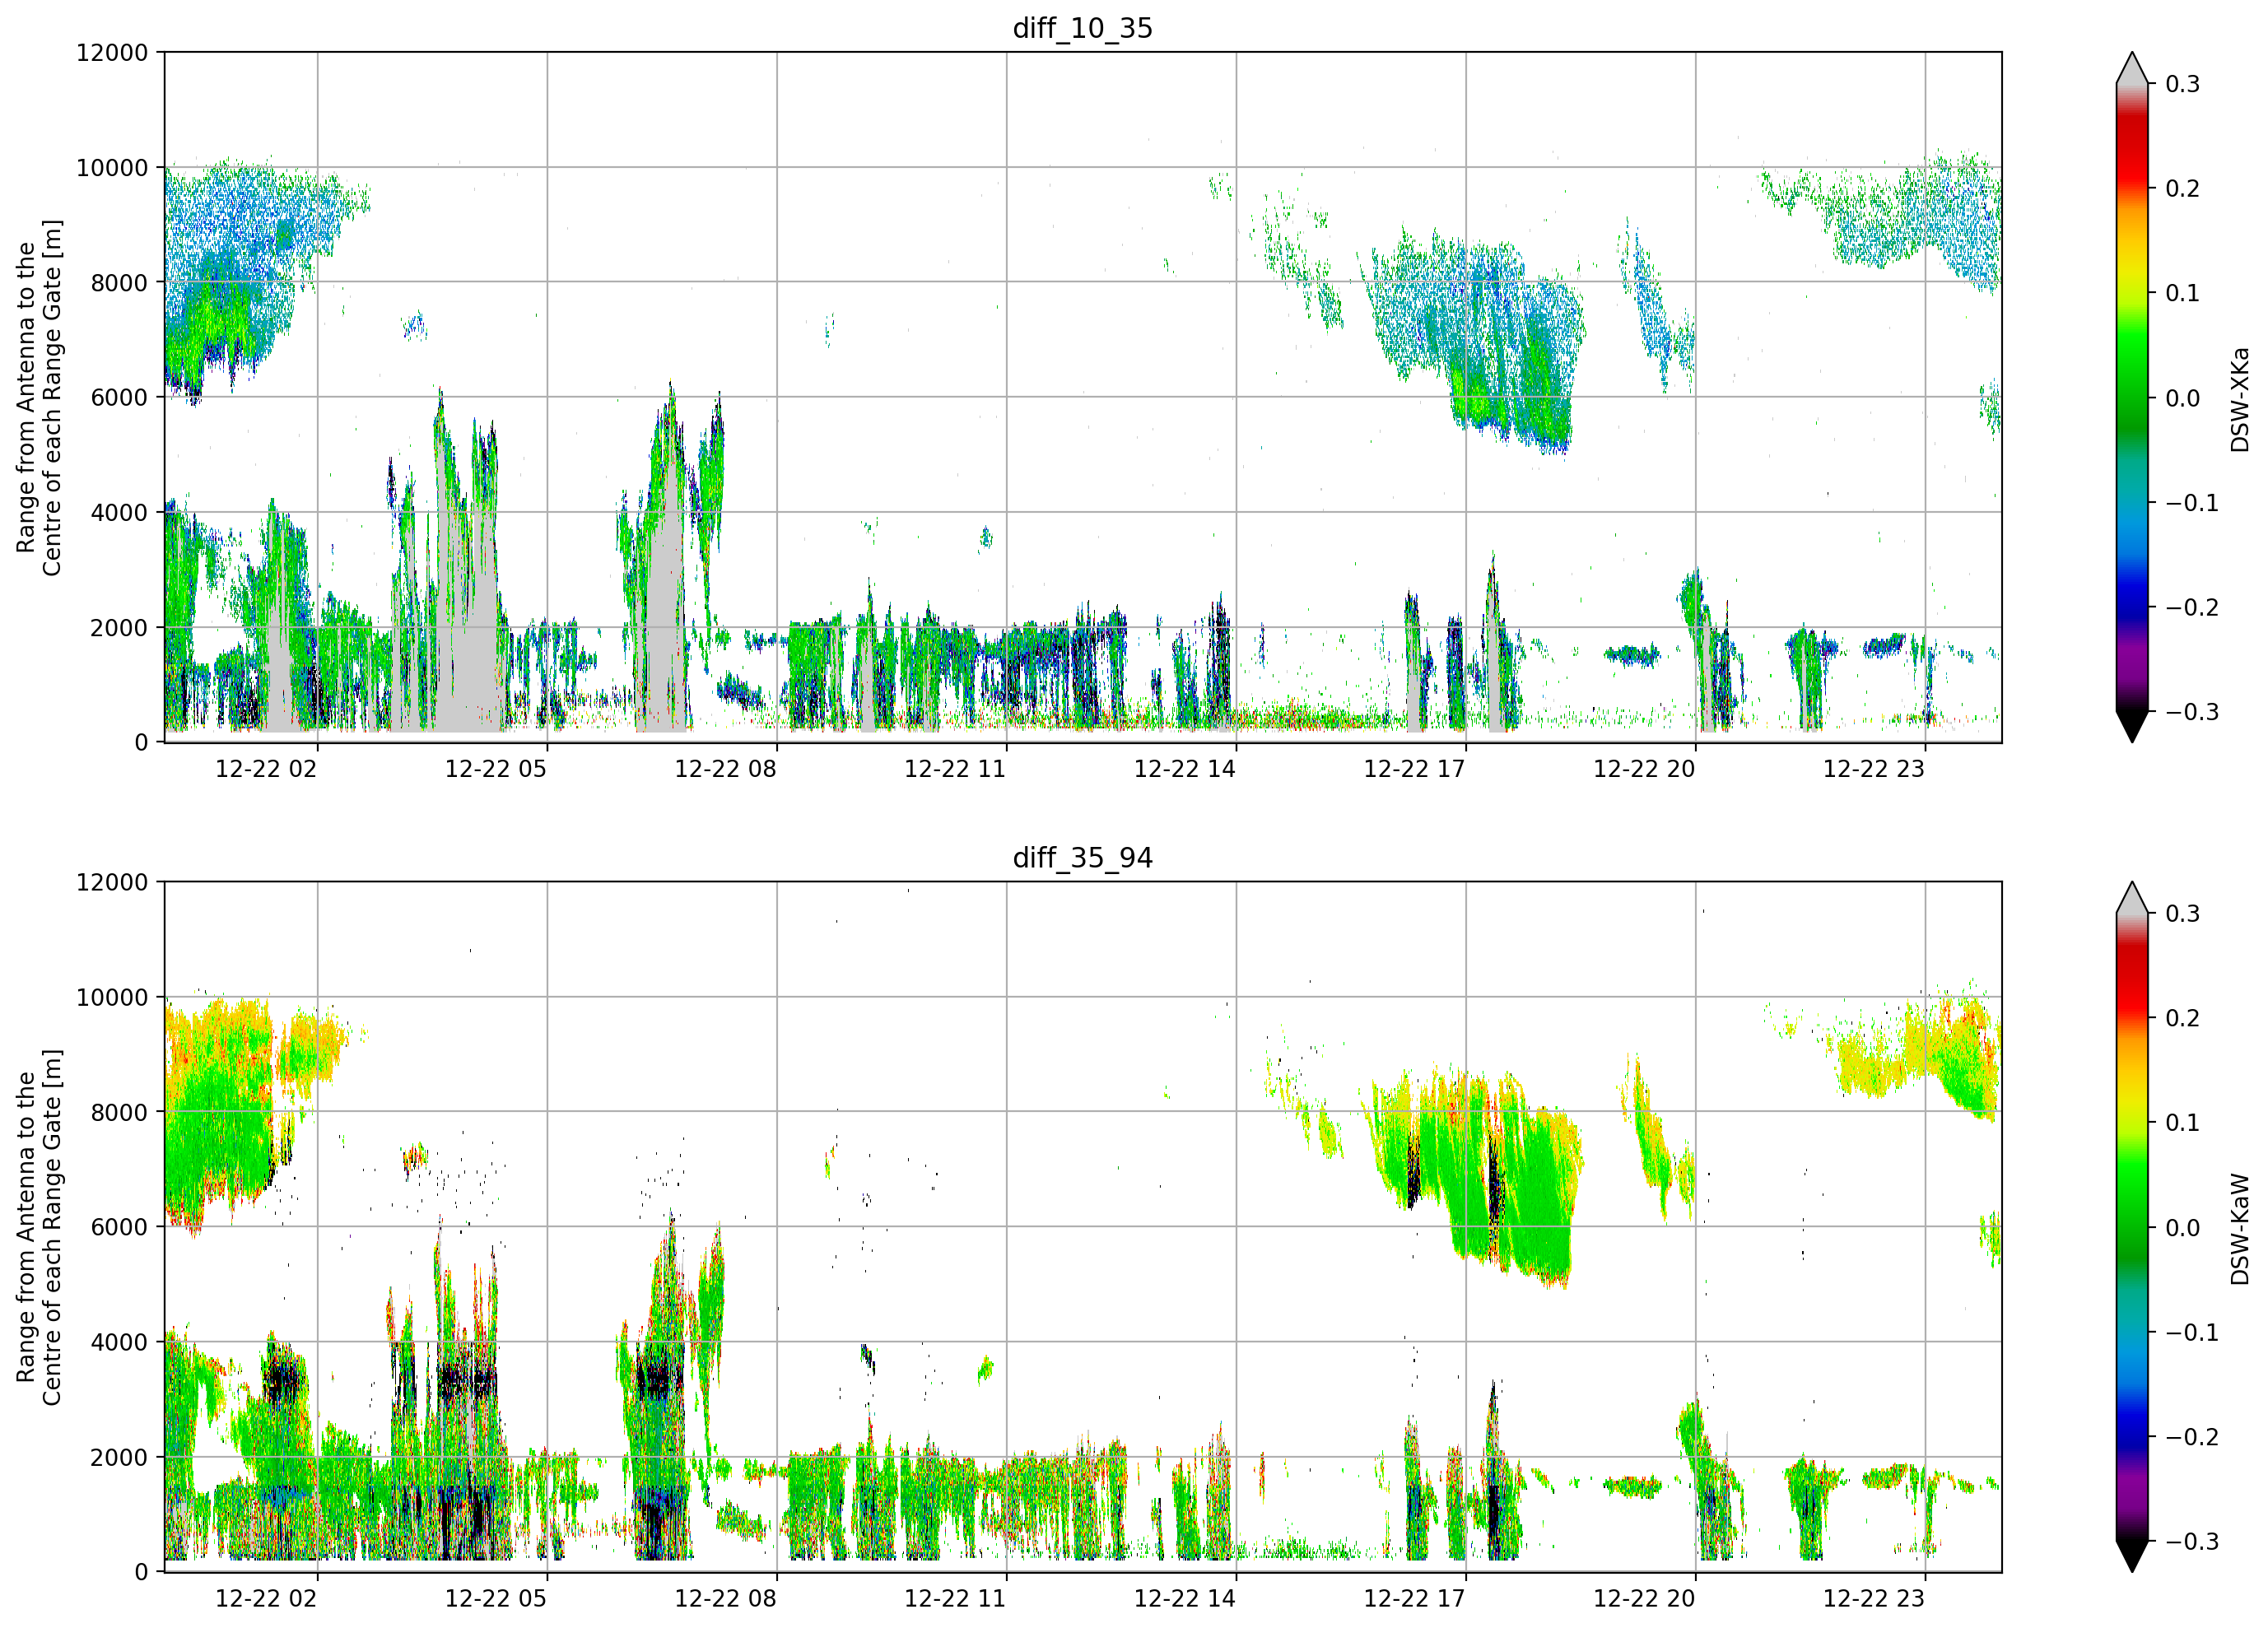
Task: Click '12-22 14' x-tick under diff_10_35 plot
Action: (1185, 769)
